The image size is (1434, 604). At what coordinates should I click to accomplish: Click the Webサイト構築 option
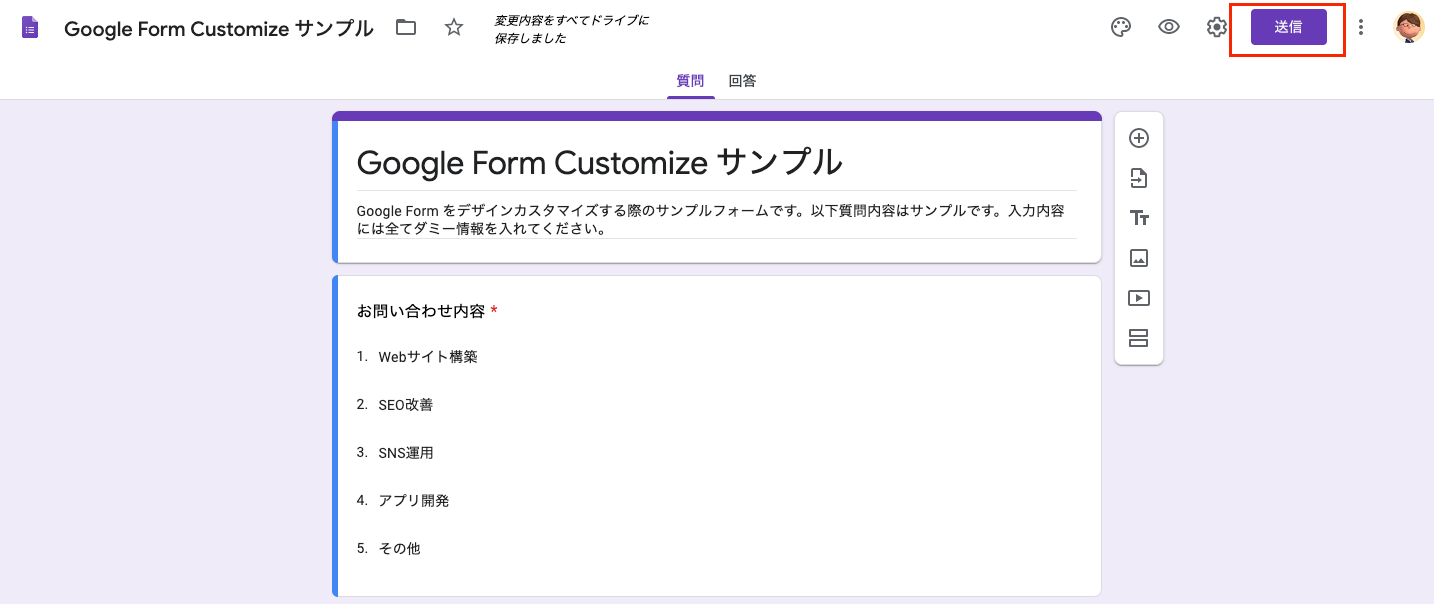pos(428,356)
